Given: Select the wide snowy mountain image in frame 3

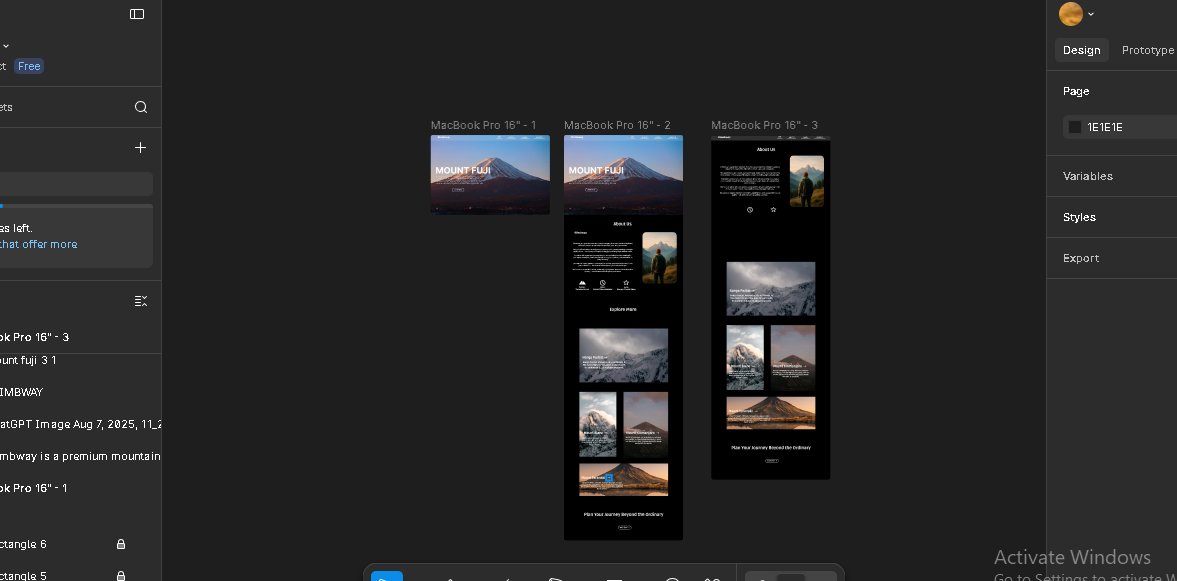Looking at the screenshot, I should point(771,289).
